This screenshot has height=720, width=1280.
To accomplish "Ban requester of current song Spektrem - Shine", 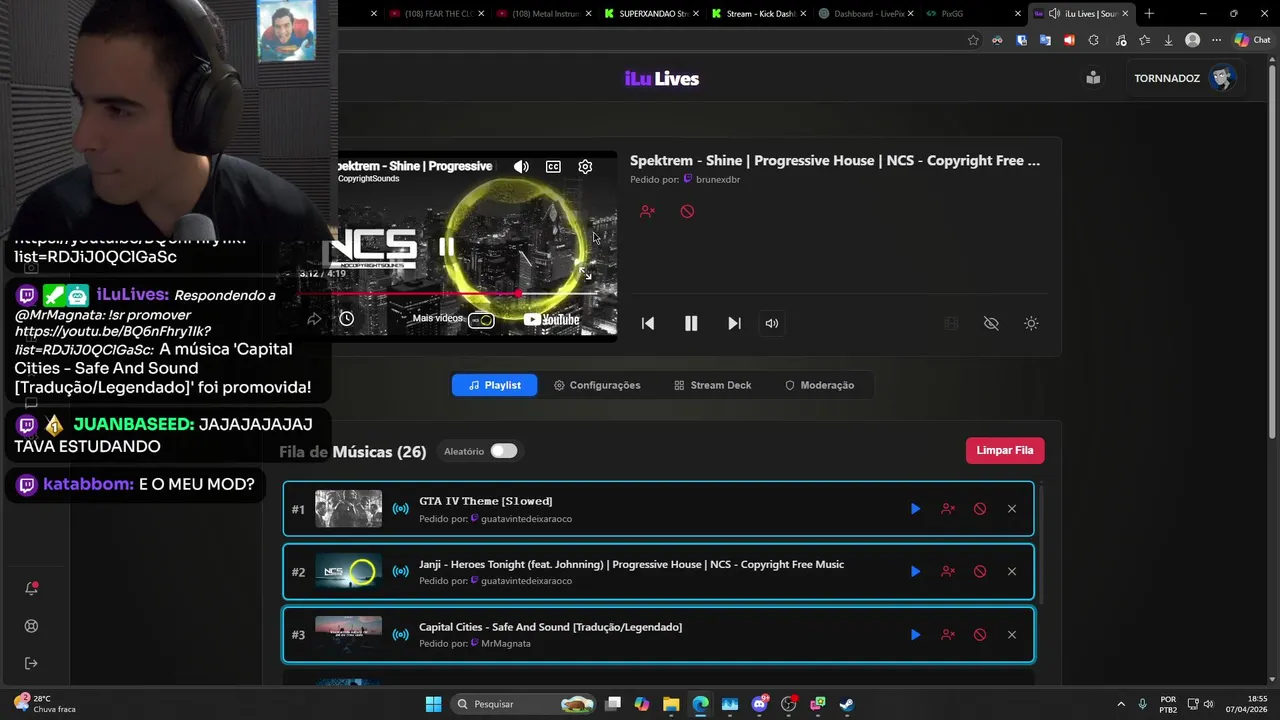I will click(x=647, y=211).
